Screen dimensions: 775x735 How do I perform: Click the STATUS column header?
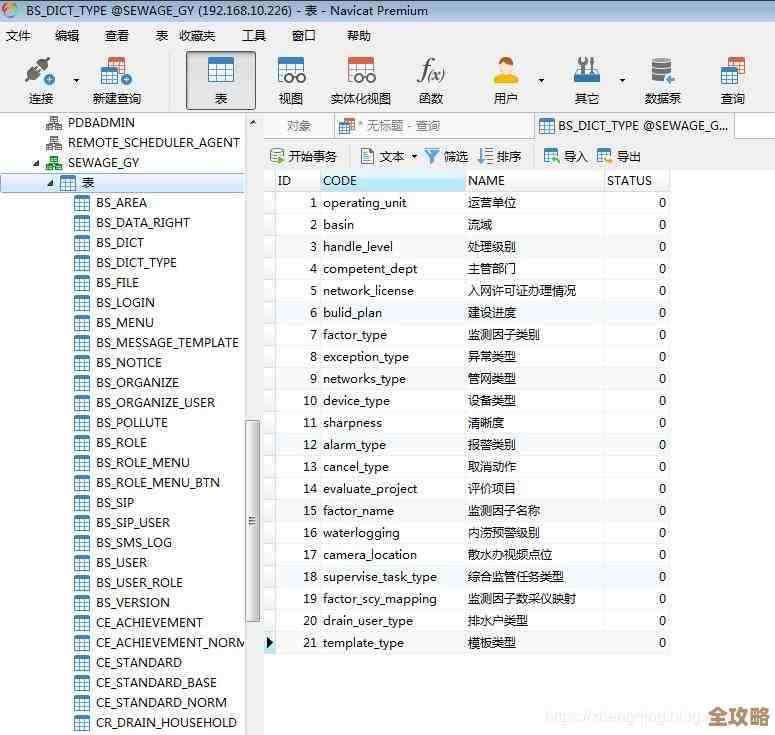[637, 181]
